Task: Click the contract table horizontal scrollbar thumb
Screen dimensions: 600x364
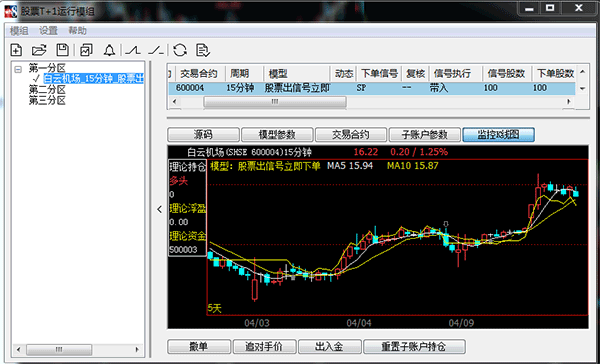Action: tap(275, 102)
